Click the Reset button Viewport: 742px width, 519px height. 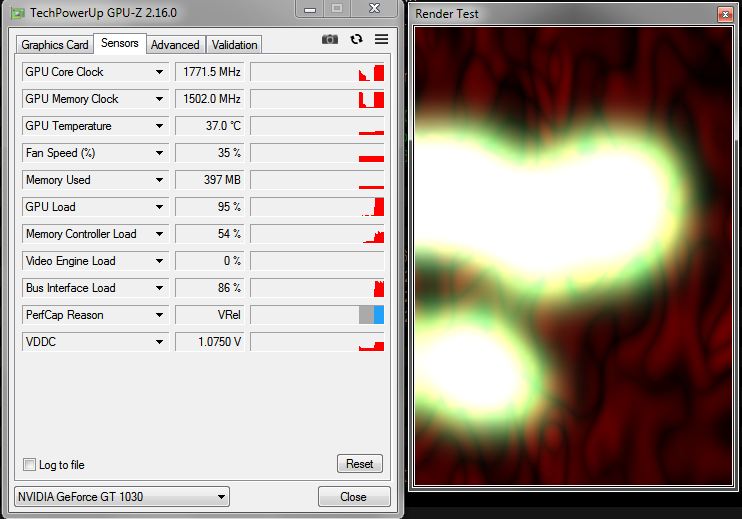point(360,464)
